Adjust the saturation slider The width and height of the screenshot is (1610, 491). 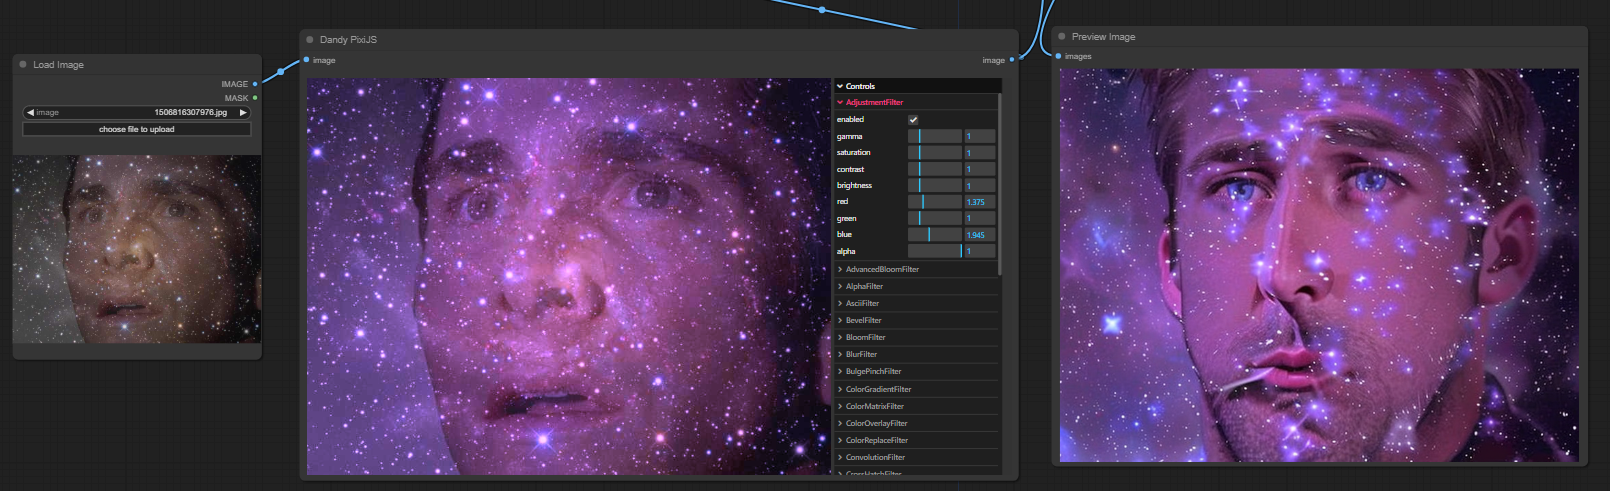pos(934,153)
